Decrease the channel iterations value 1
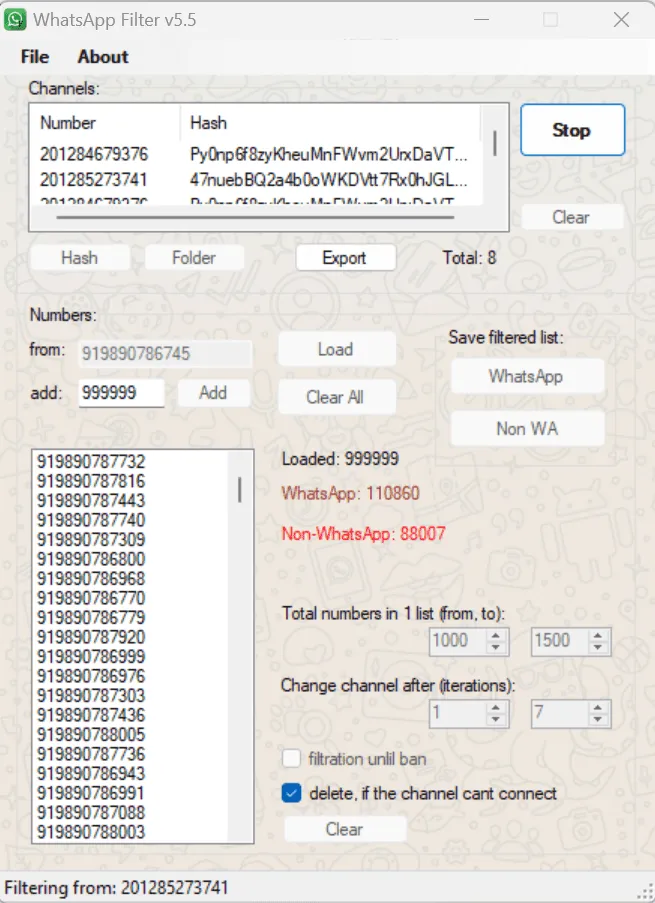This screenshot has width=655, height=903. pyautogui.click(x=497, y=720)
